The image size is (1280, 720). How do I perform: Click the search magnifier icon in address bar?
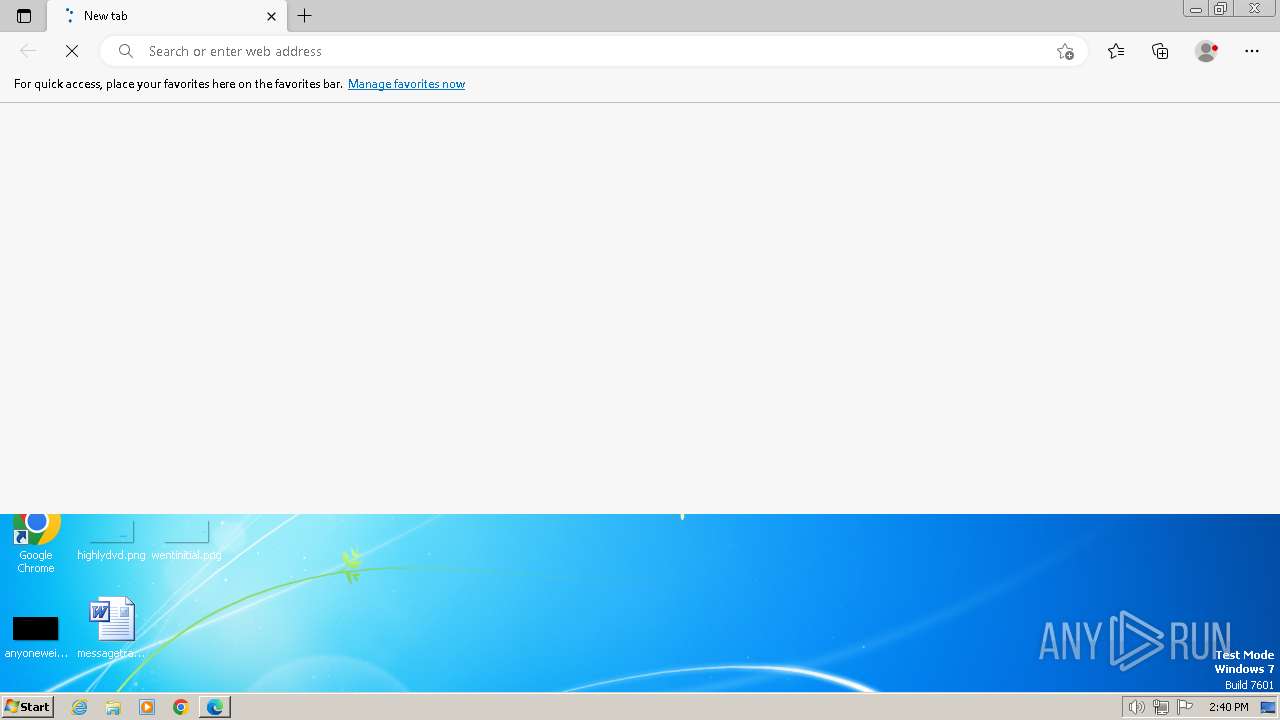click(x=126, y=51)
